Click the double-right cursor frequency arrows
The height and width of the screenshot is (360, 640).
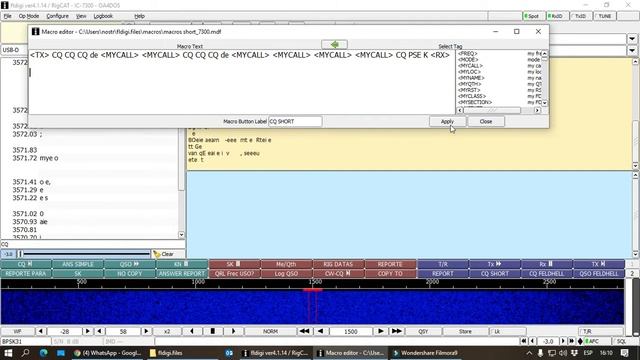click(x=396, y=331)
